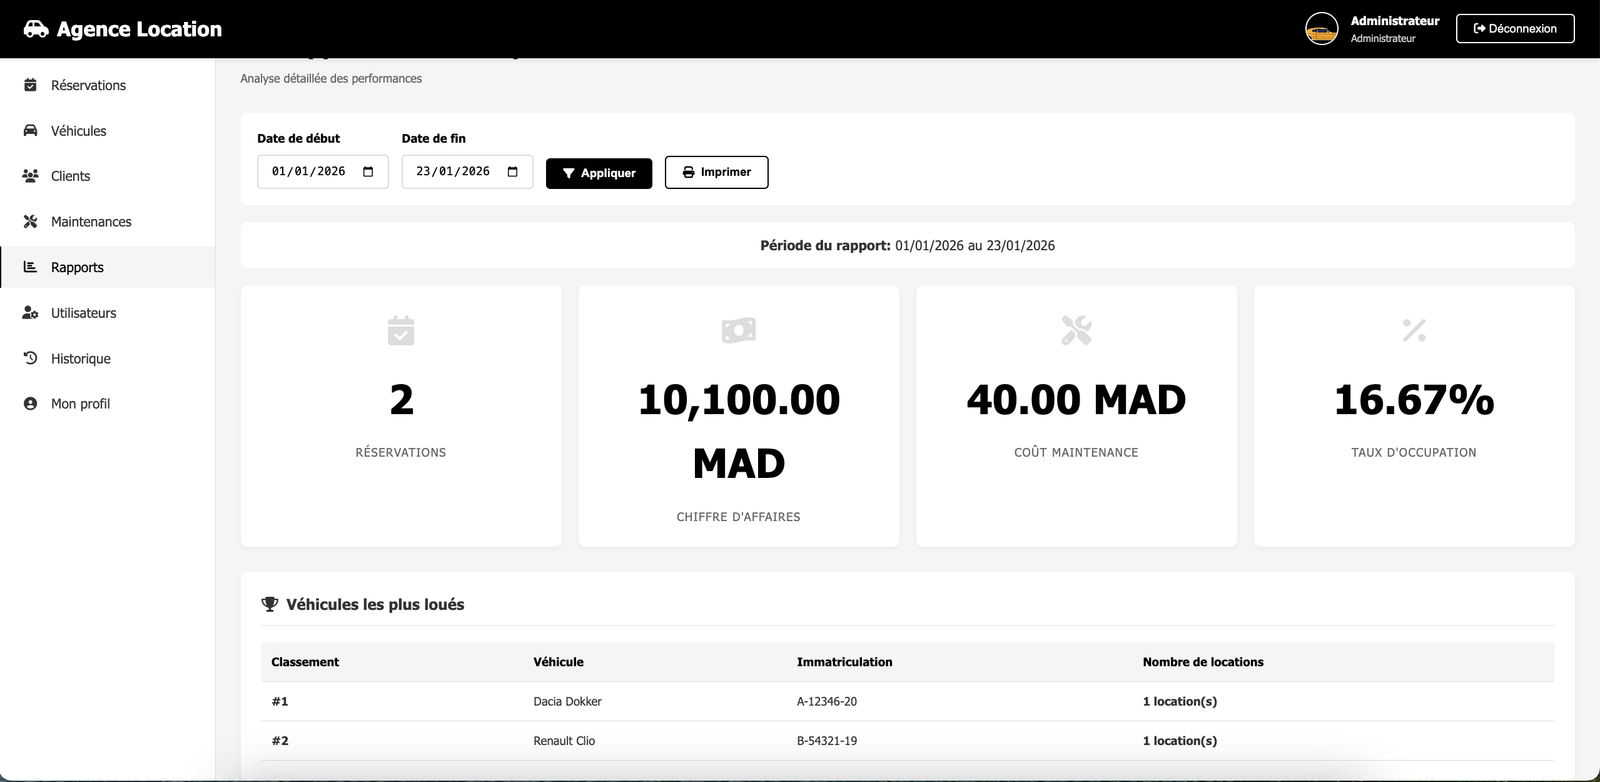Click the Période du rapport text
Screen dimensions: 1600x782
coord(907,245)
